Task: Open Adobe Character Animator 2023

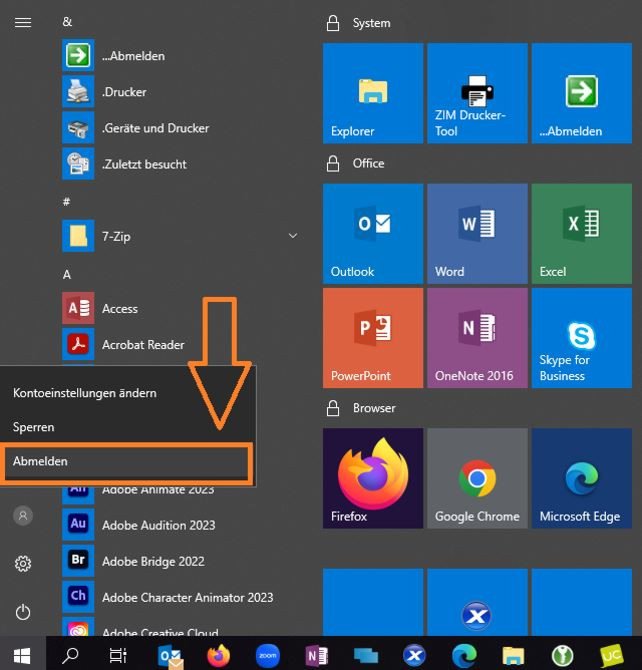Action: 182,597
